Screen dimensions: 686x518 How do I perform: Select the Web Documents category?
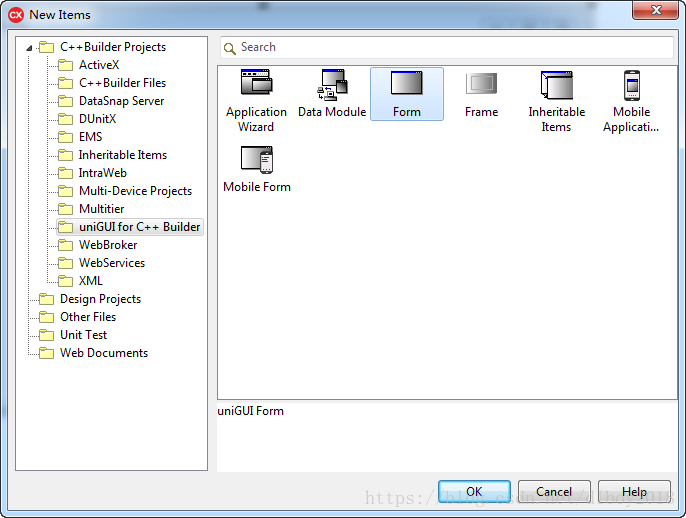click(104, 353)
